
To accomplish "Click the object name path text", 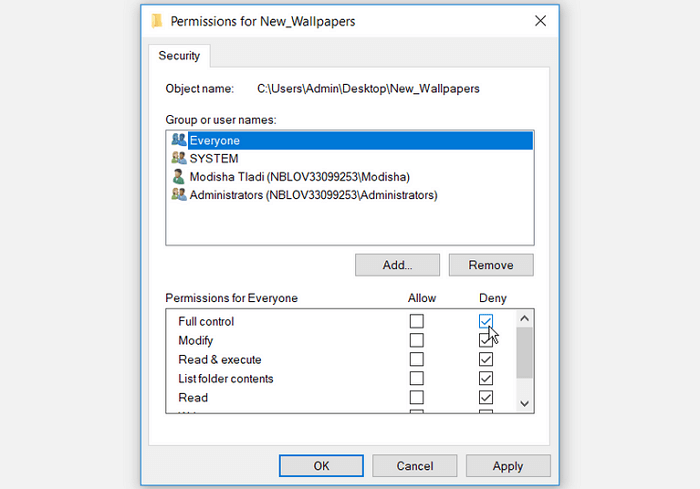I will [368, 88].
